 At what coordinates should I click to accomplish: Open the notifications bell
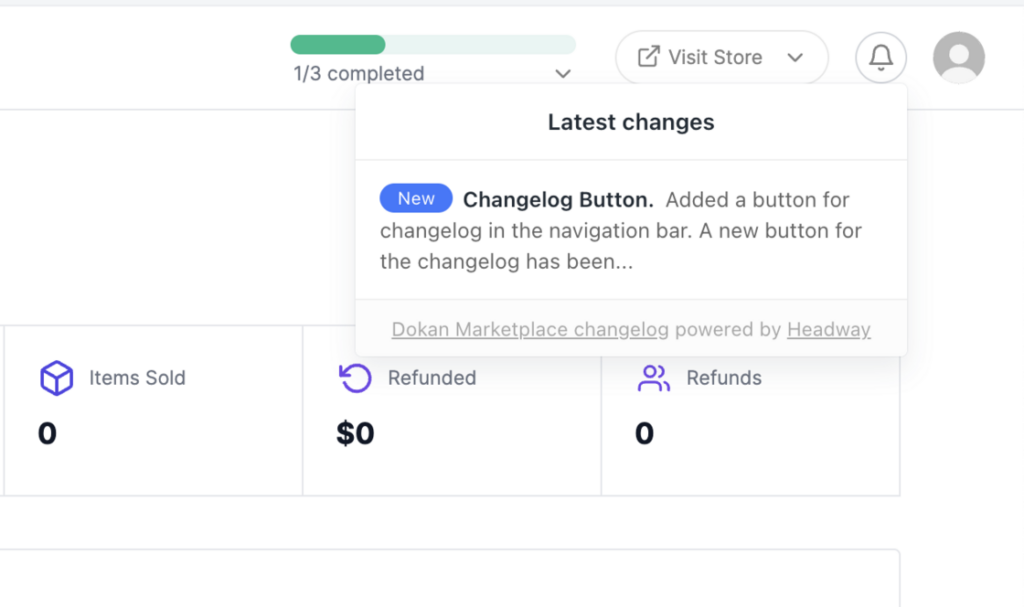click(880, 57)
